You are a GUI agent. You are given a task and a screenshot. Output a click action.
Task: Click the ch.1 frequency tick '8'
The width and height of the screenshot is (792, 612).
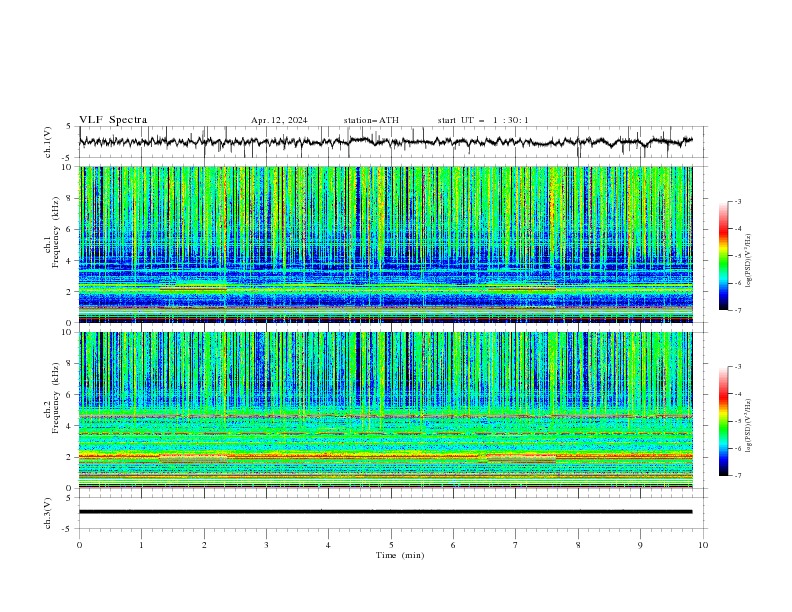coord(70,198)
